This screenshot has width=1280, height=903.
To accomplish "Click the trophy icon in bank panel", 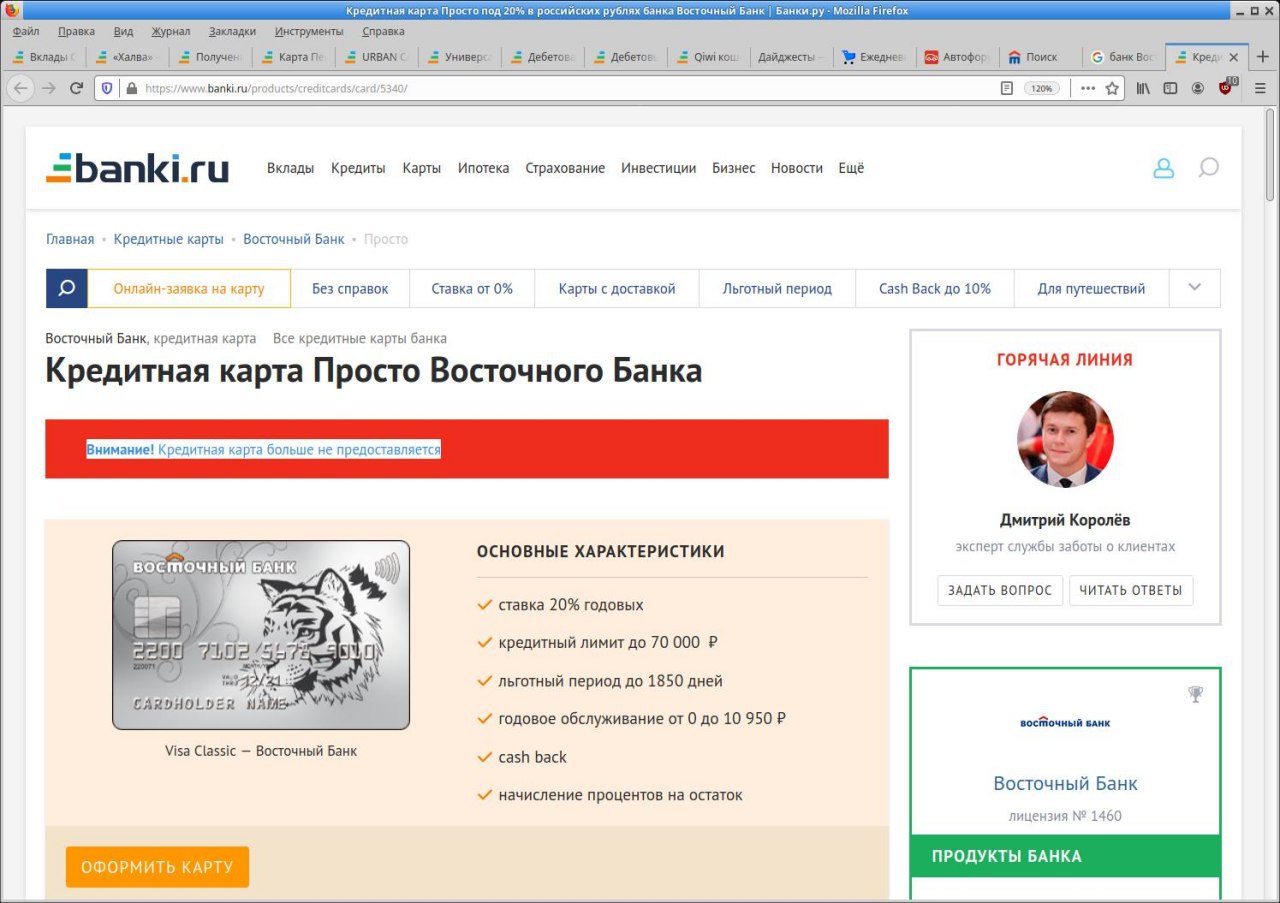I will (1195, 694).
